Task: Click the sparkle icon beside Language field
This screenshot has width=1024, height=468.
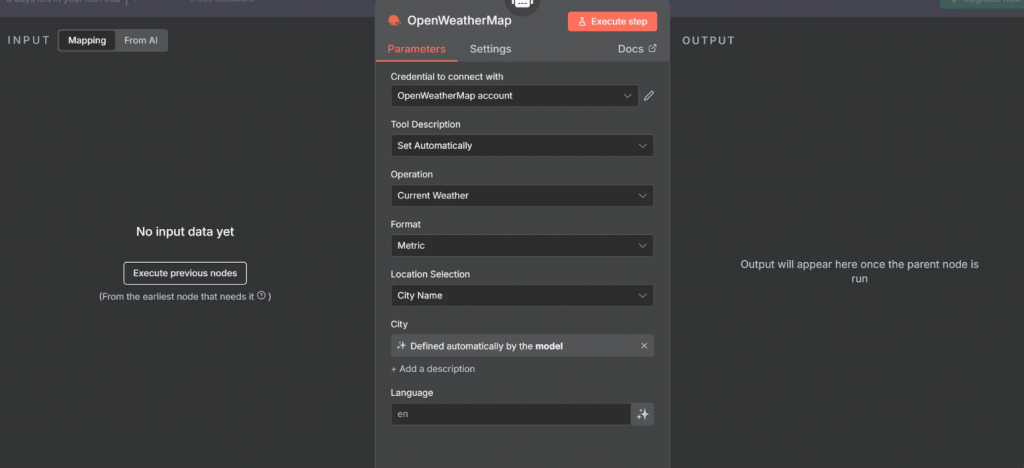Action: 643,414
